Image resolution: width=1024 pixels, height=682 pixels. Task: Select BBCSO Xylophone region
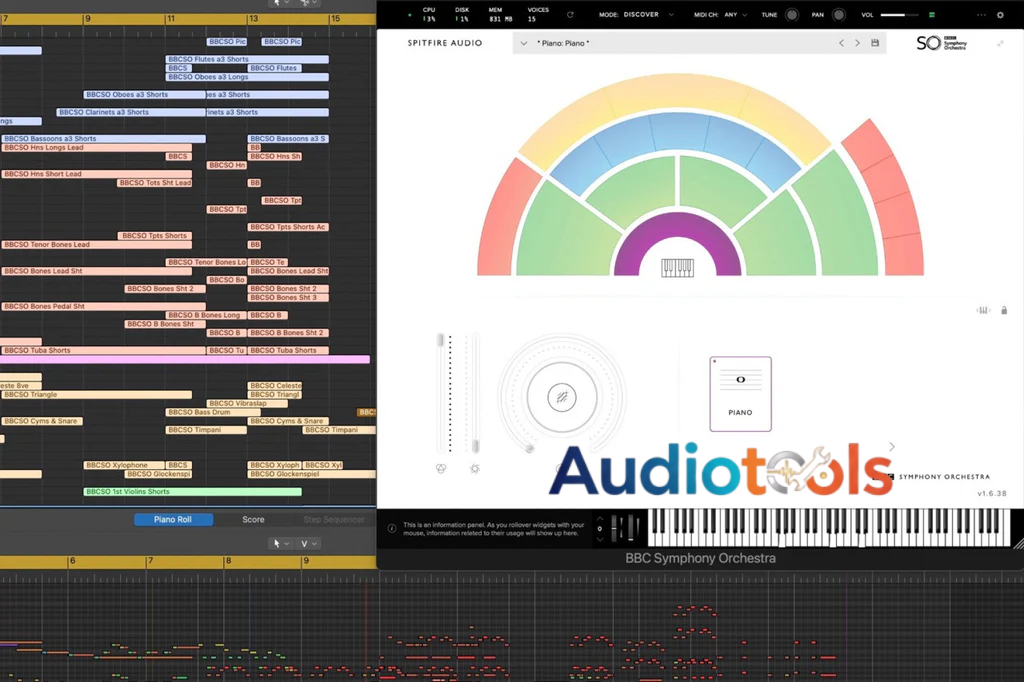pyautogui.click(x=123, y=465)
